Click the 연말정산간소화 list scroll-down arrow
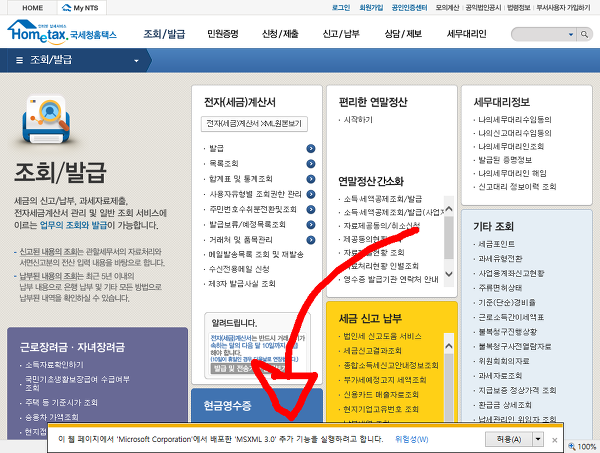This screenshot has width=600, height=453. (449, 274)
